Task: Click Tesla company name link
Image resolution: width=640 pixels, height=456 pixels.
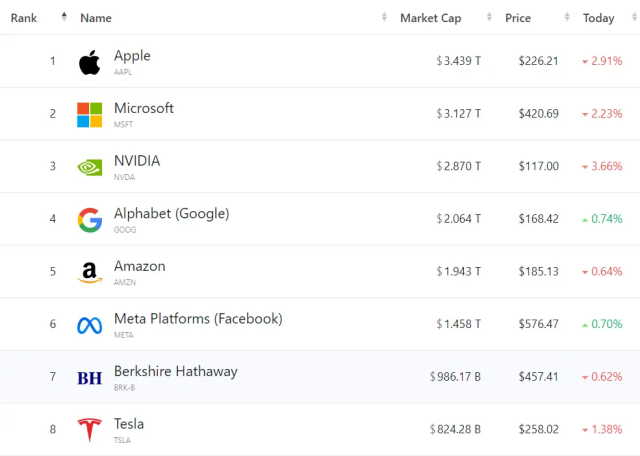Action: coord(129,423)
